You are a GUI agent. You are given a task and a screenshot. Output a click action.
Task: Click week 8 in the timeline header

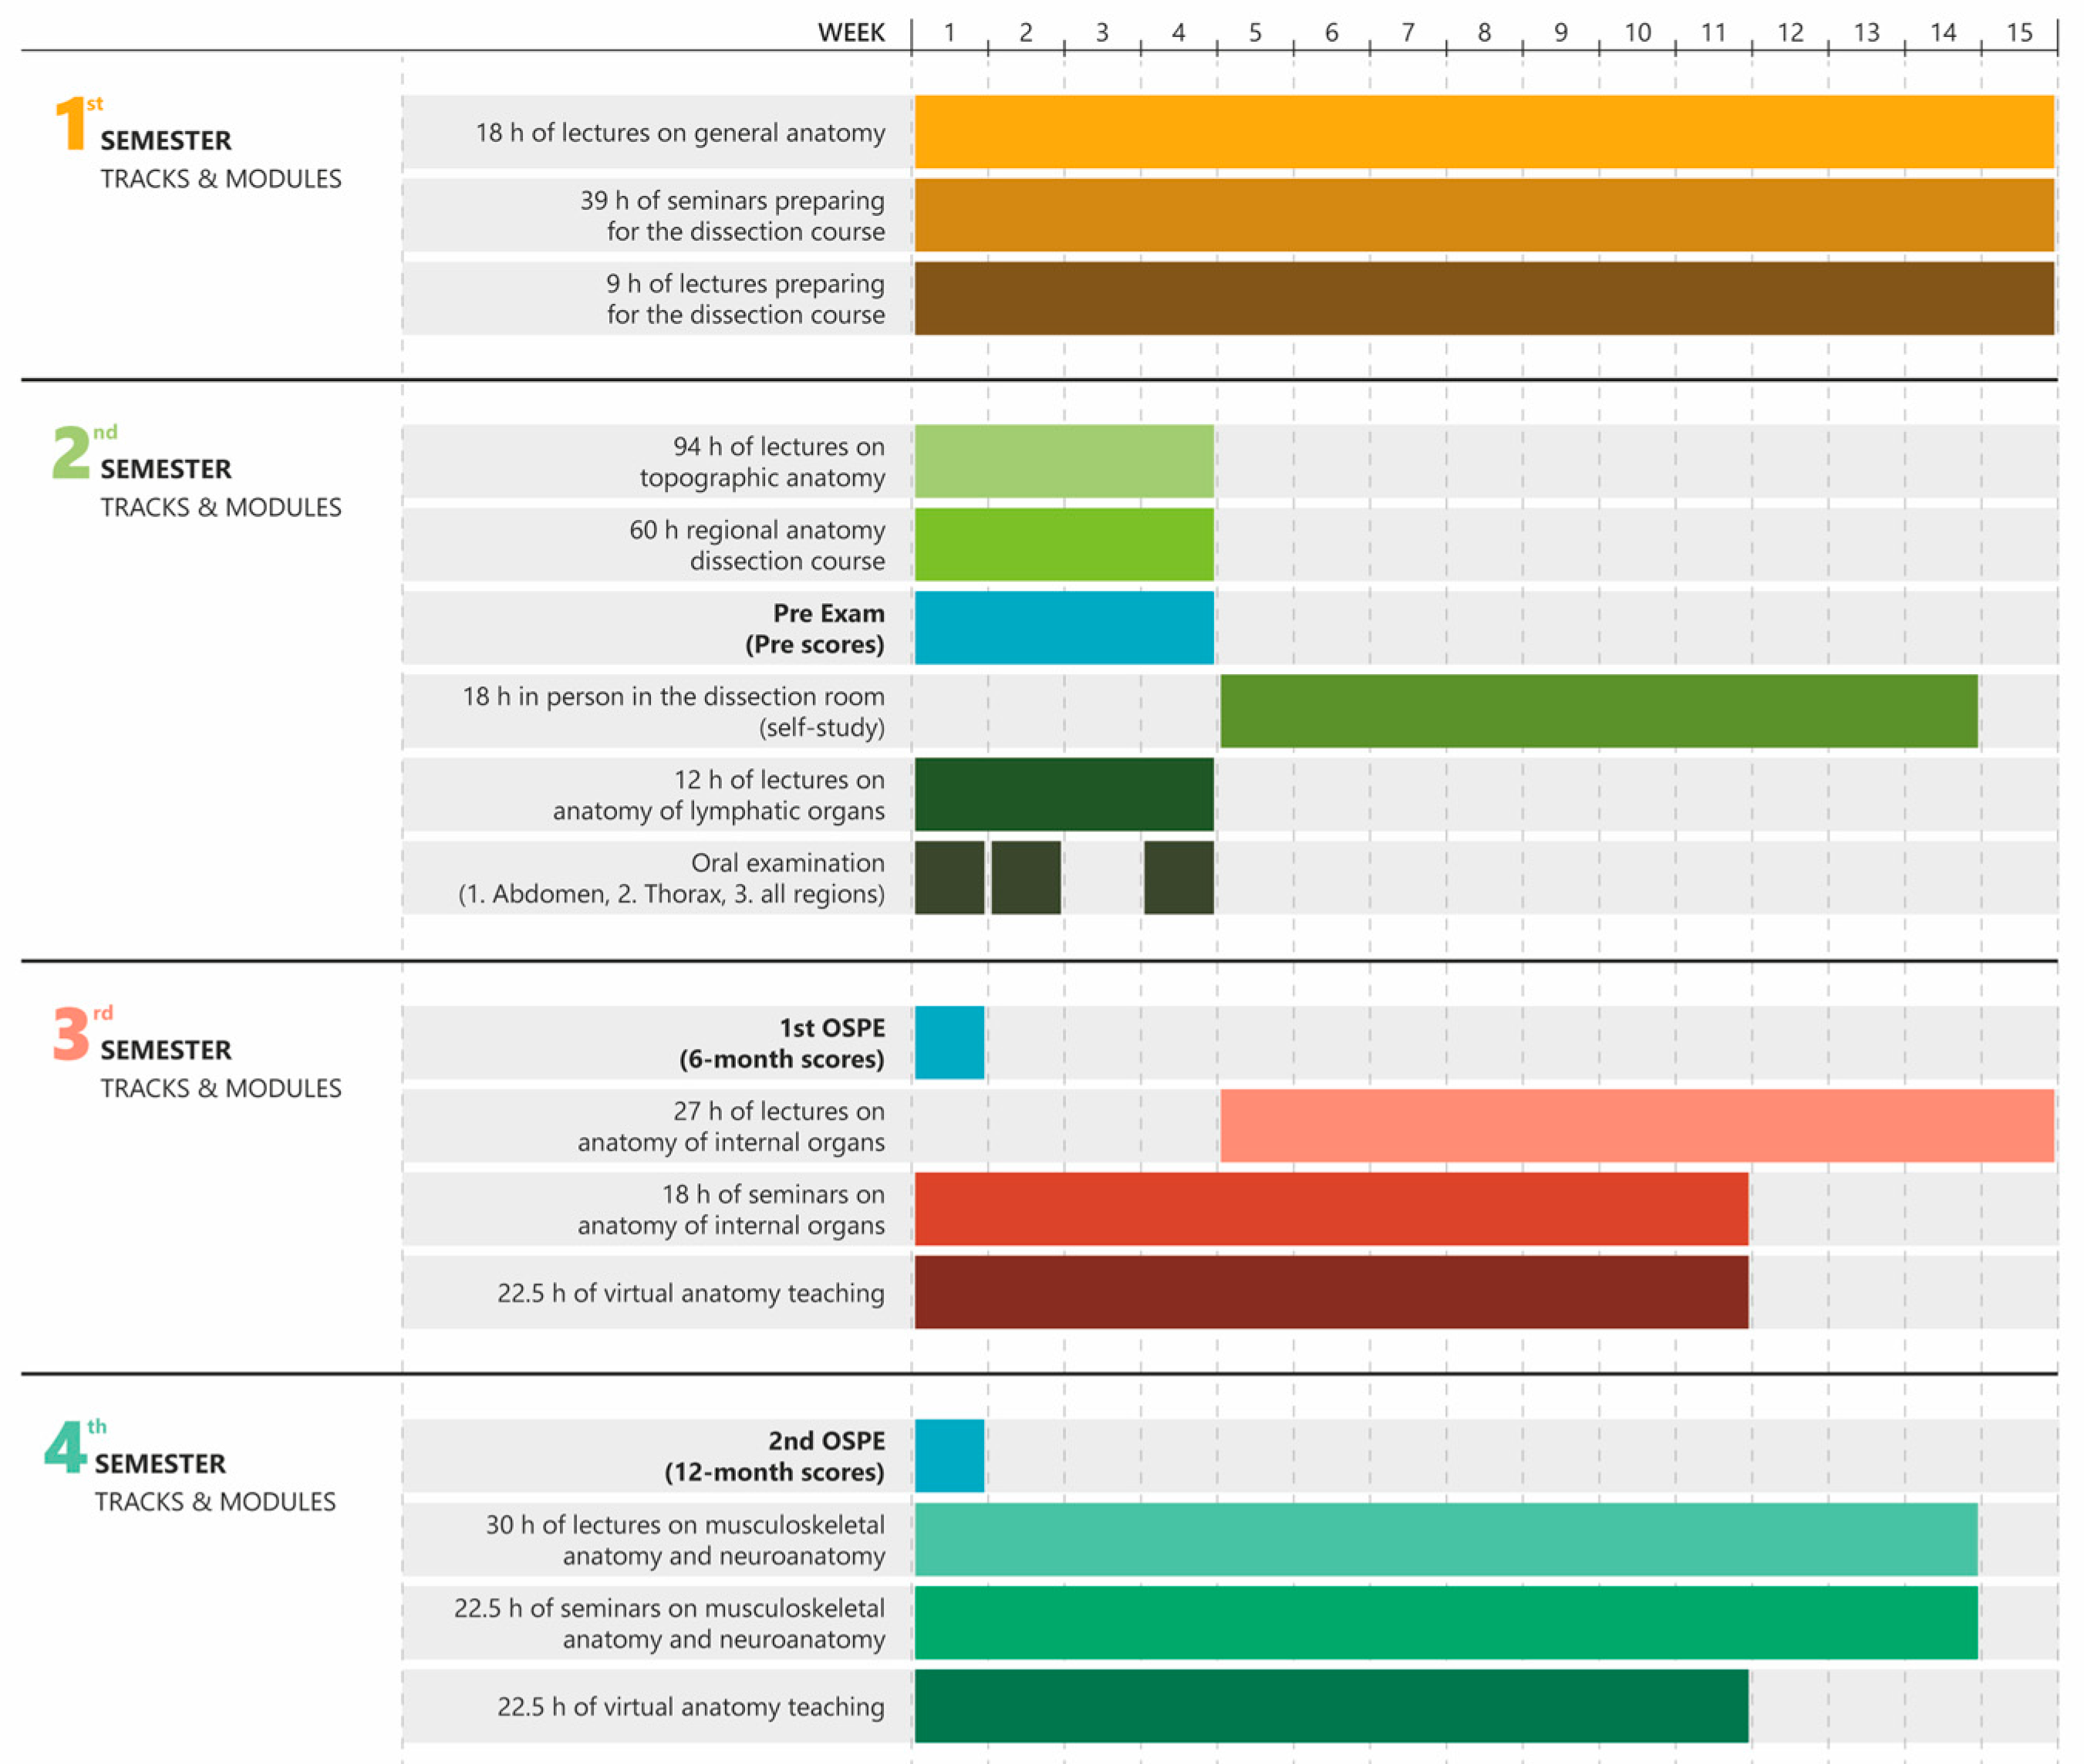pos(1483,33)
